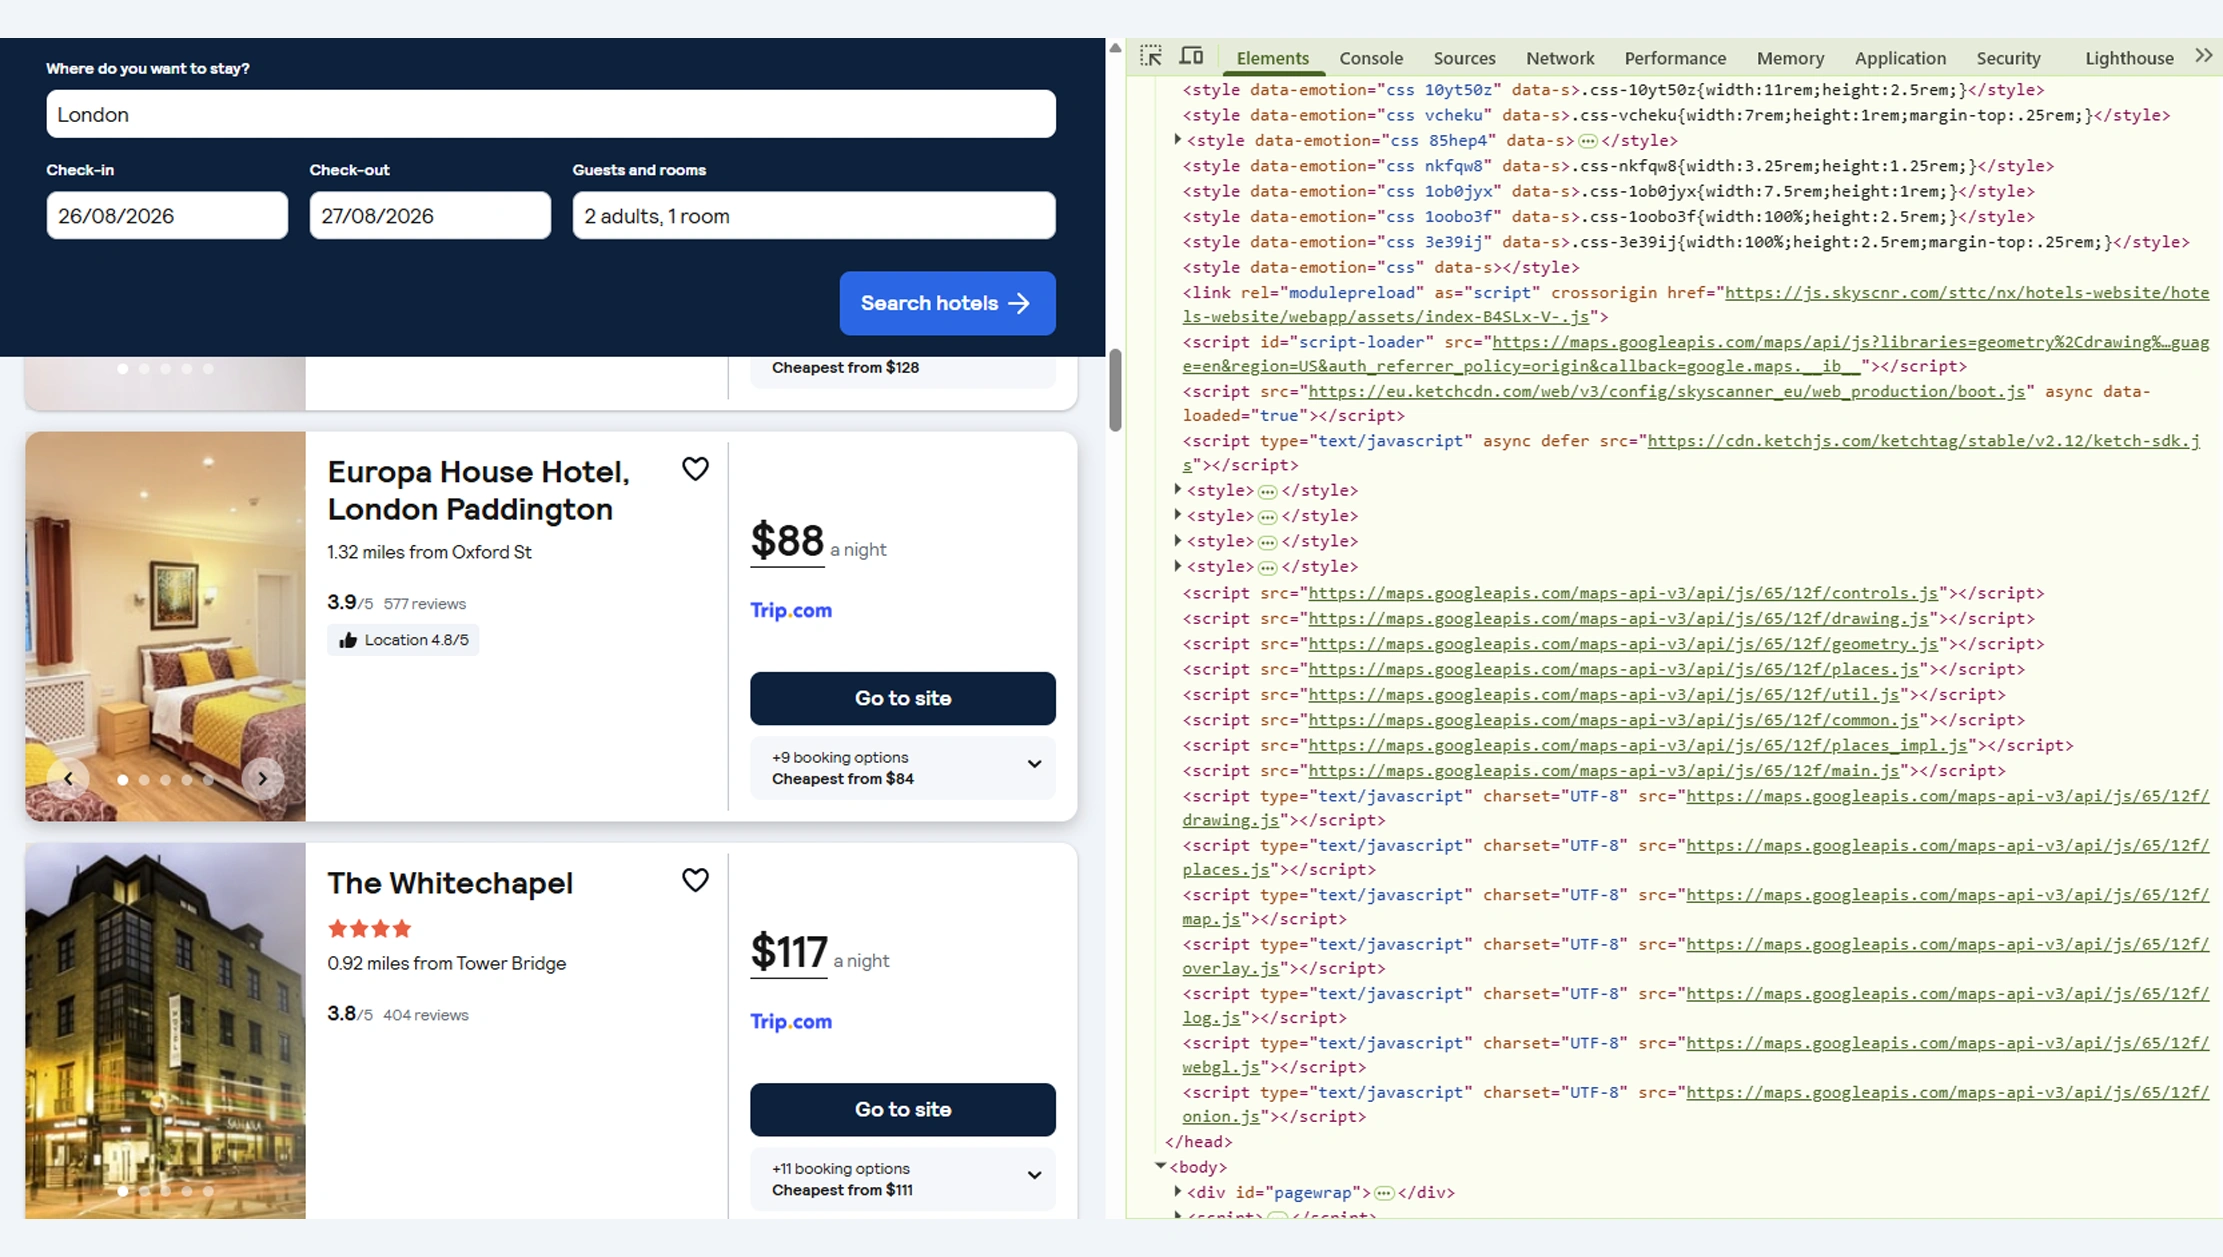Switch to the Memory tab
The height and width of the screenshot is (1257, 2223).
1790,58
